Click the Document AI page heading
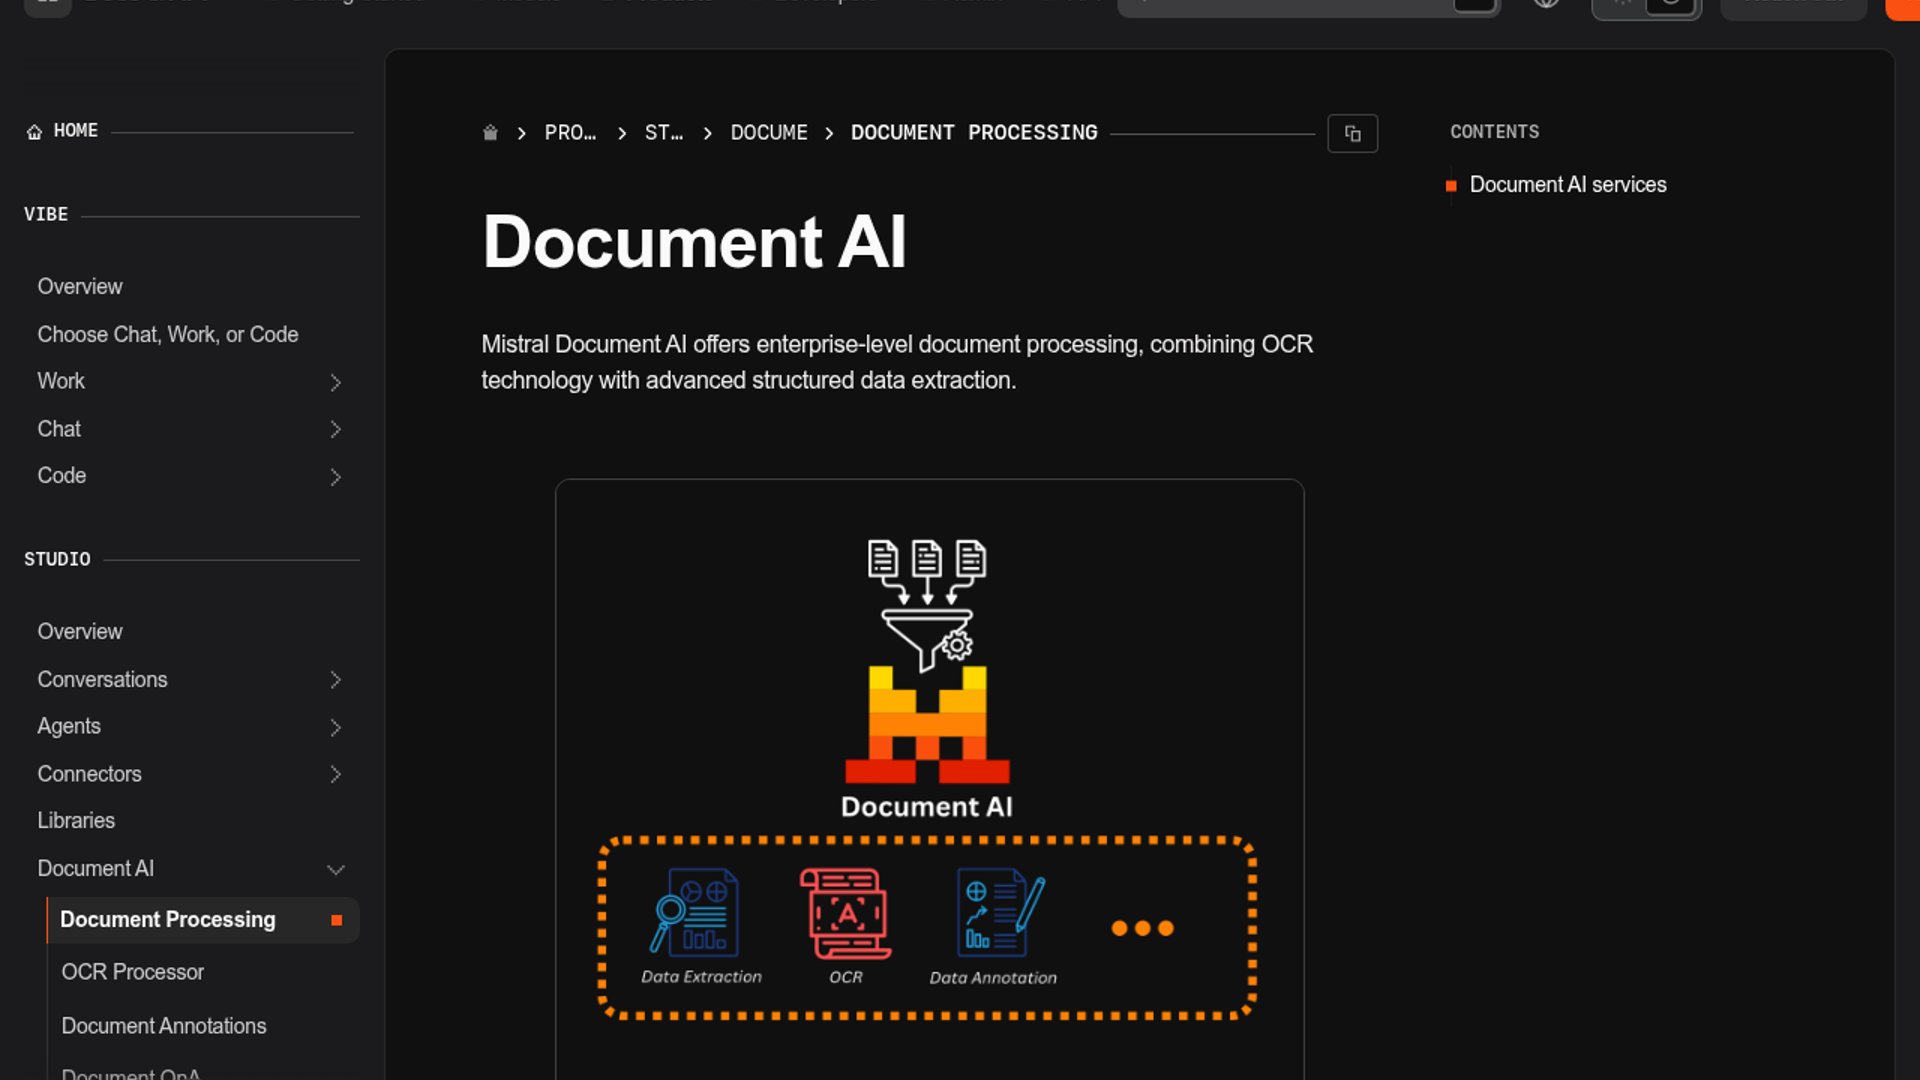This screenshot has width=1920, height=1080. (694, 242)
